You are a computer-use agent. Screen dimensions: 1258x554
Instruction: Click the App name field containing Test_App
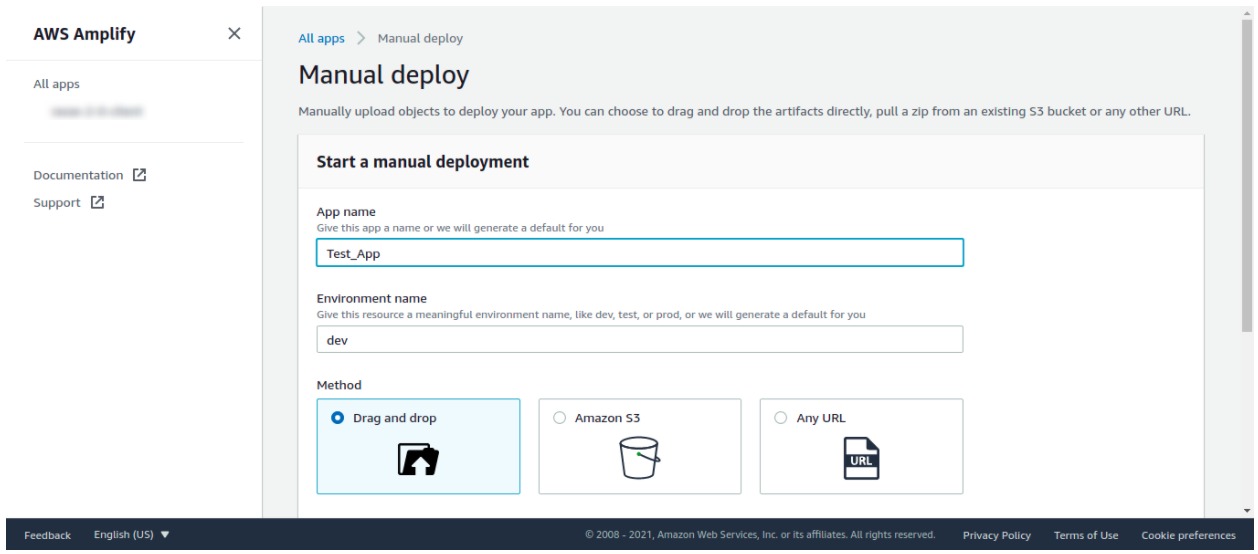click(640, 253)
